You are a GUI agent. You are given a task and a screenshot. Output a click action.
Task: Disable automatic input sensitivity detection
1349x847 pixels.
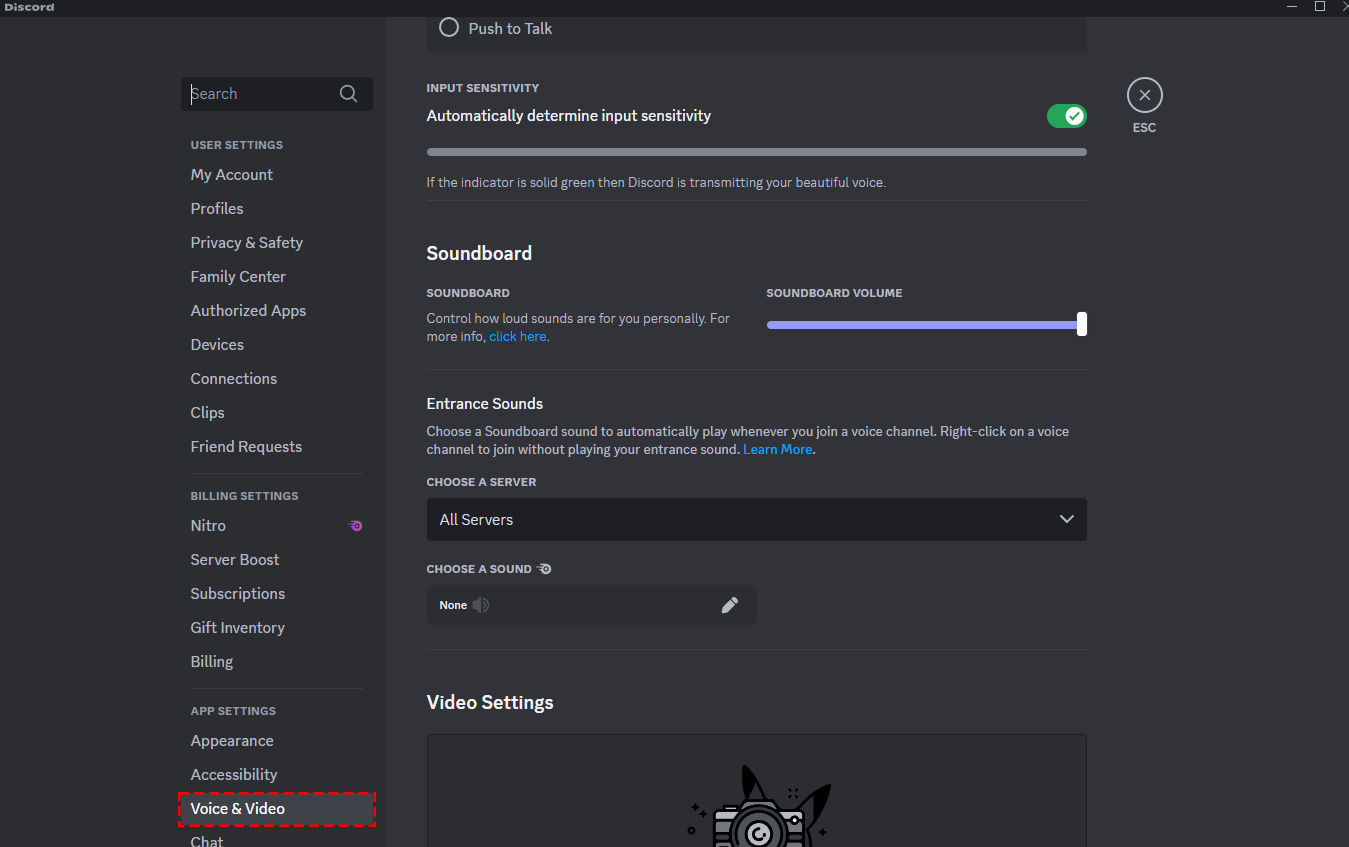click(1066, 115)
